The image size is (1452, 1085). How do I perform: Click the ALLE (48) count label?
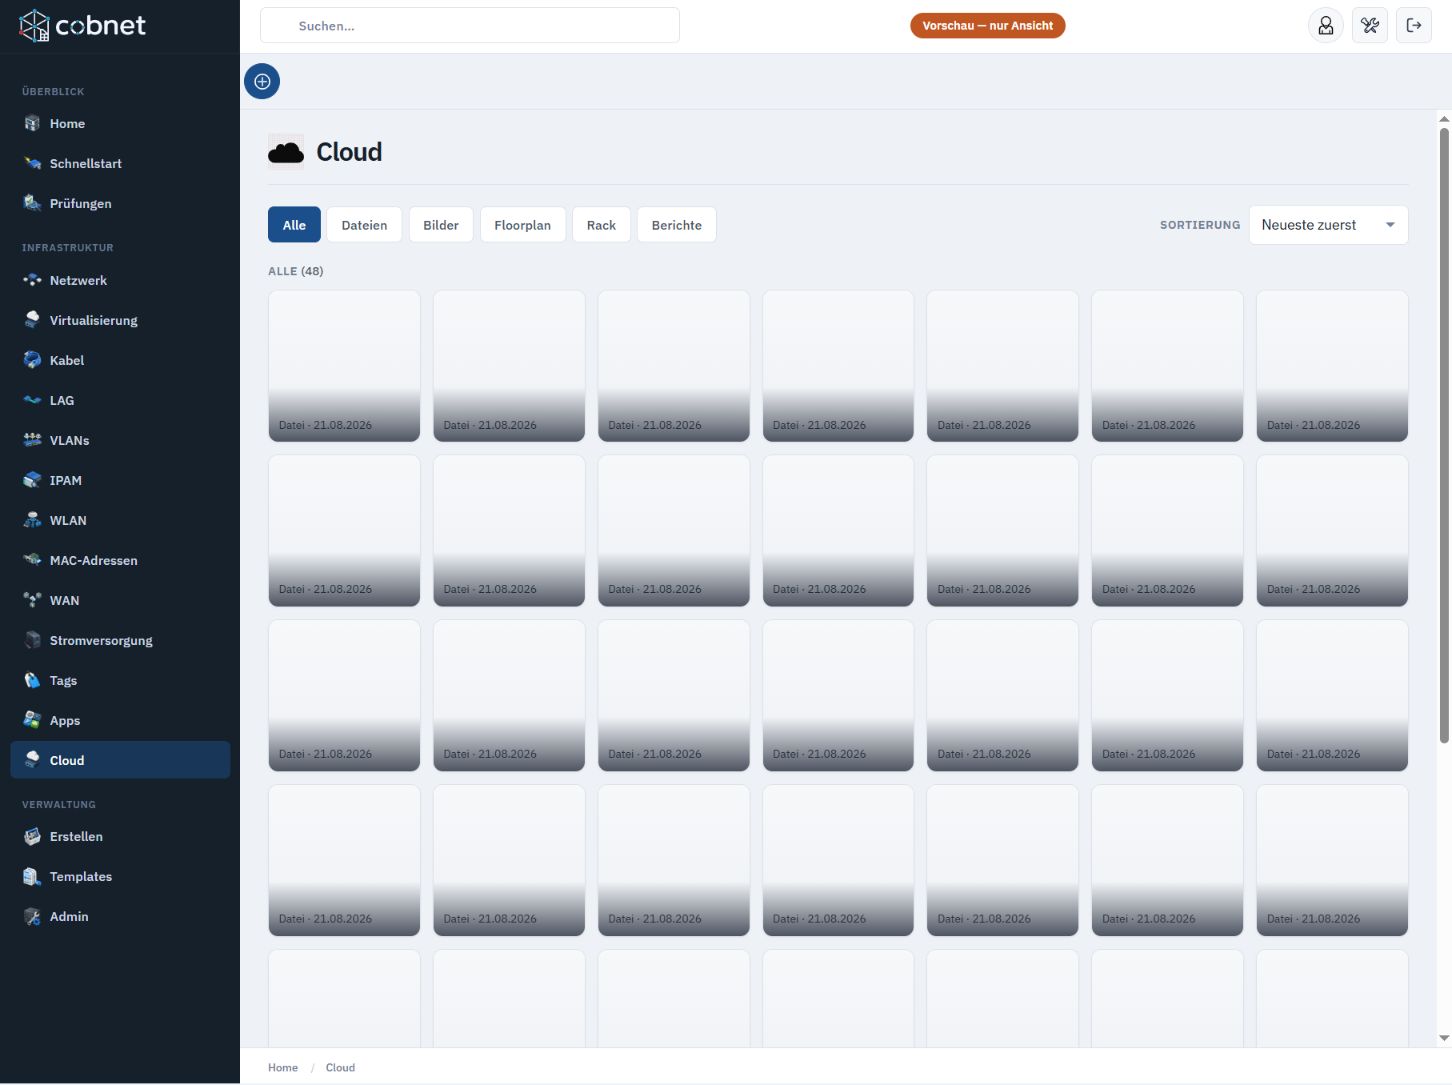296,271
